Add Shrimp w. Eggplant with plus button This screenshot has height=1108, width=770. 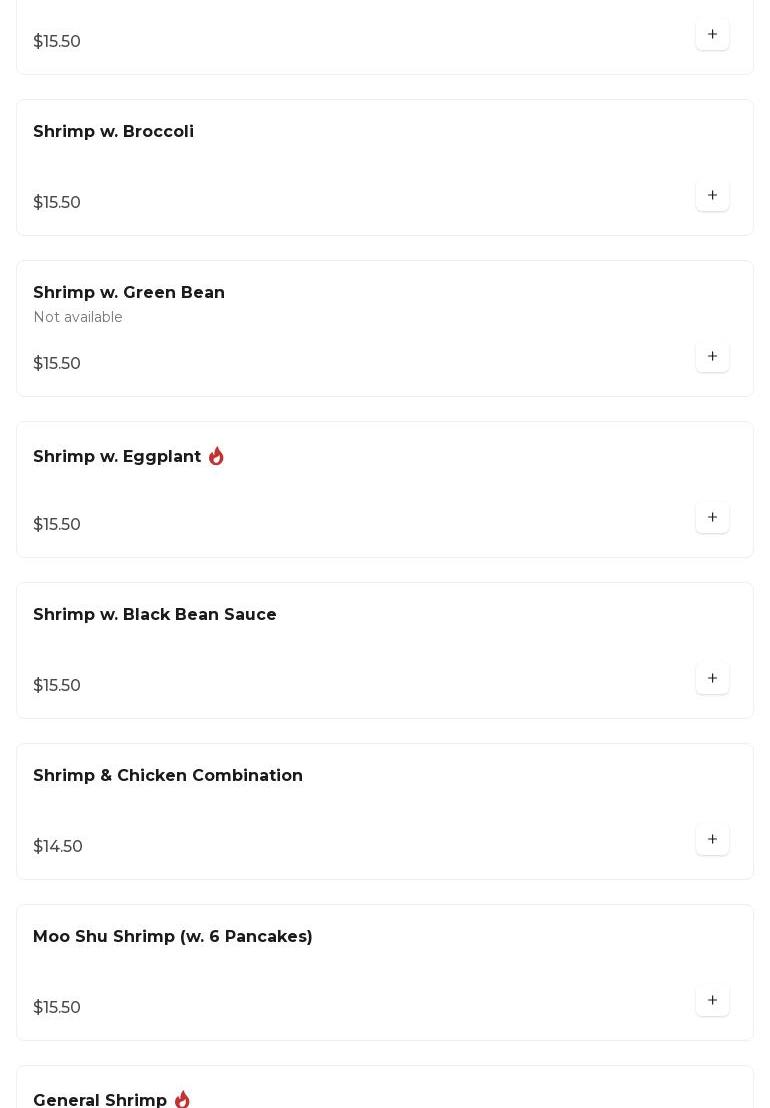click(712, 518)
